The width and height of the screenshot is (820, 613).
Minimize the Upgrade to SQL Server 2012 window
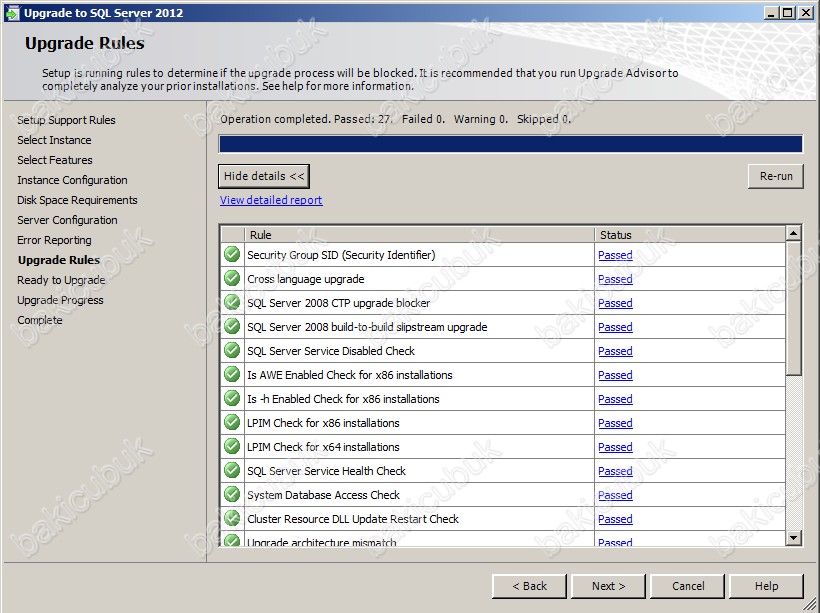tap(771, 13)
